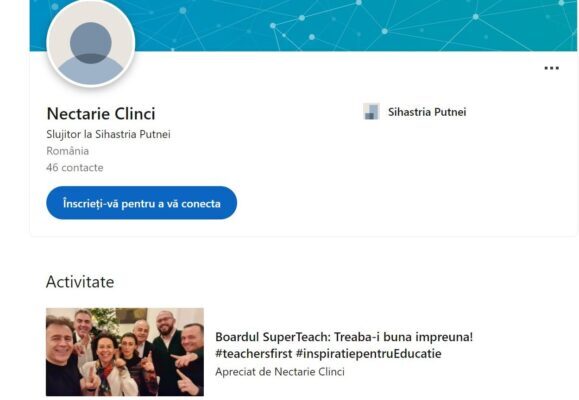Click Apreciat de Nectarie Clinci text
Screen dimensions: 579x400
(x=280, y=372)
